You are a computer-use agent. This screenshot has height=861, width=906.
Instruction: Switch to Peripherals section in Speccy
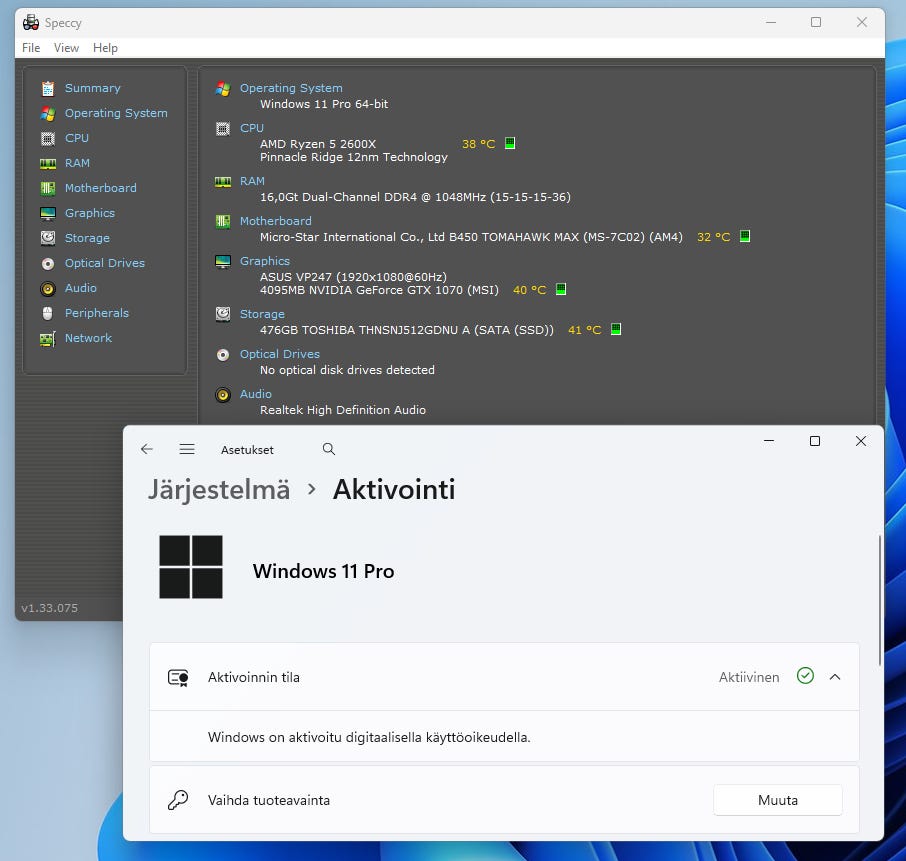coord(96,313)
